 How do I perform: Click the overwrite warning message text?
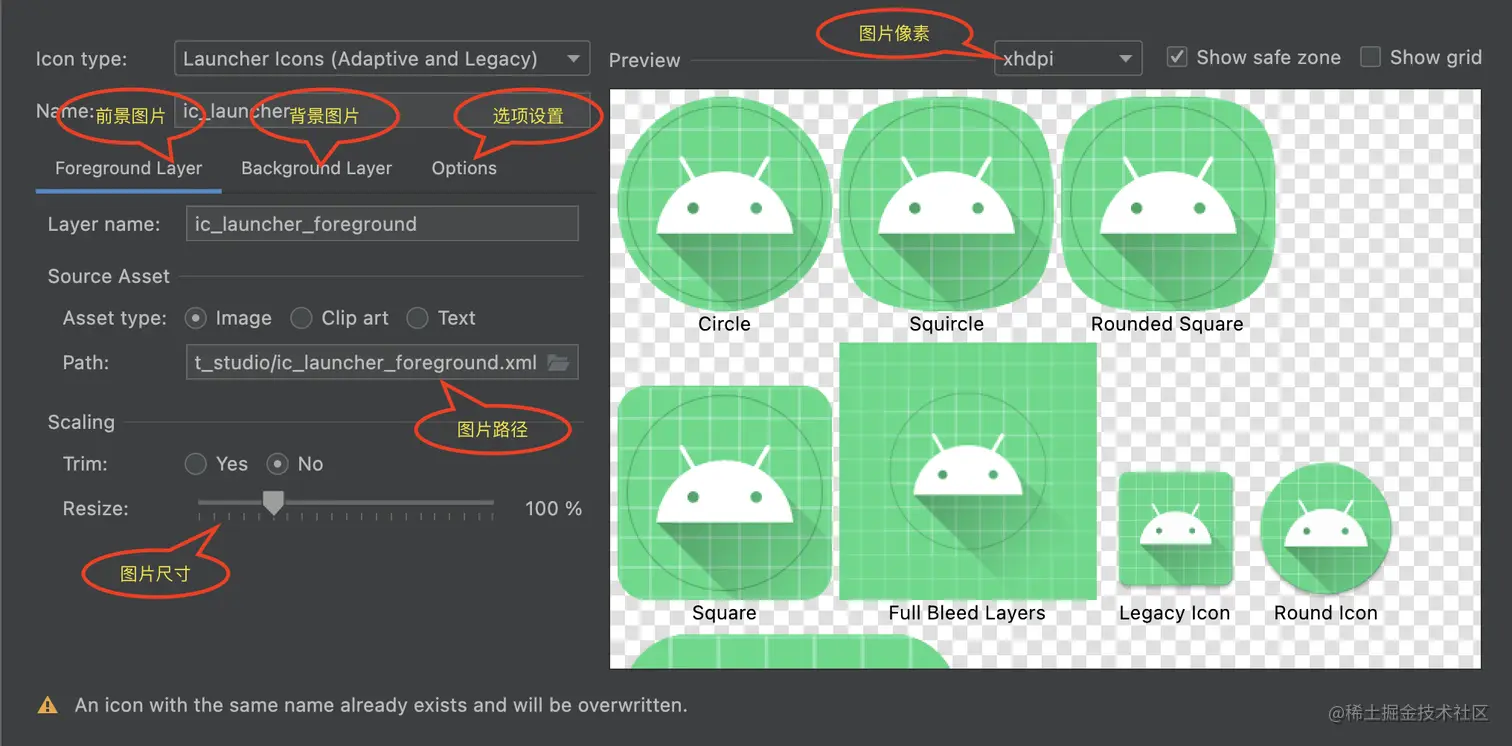(381, 705)
